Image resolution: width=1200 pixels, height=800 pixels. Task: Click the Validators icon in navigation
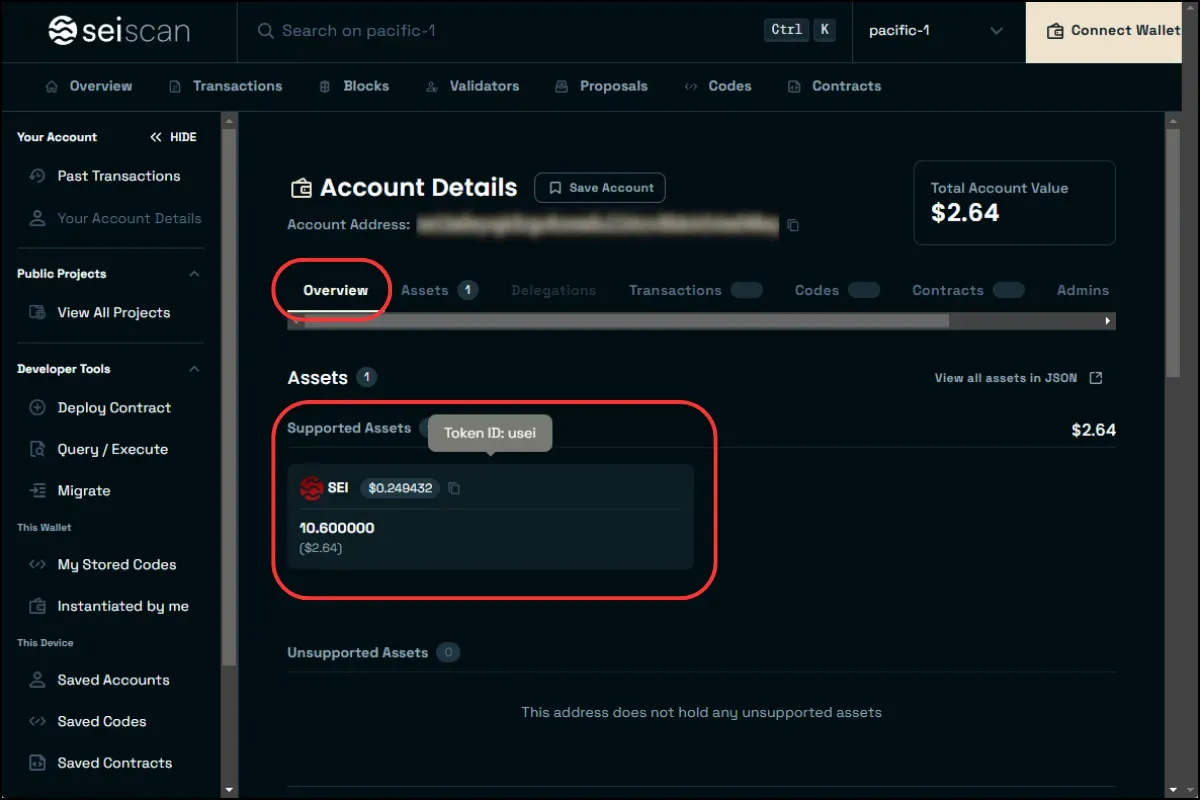432,87
